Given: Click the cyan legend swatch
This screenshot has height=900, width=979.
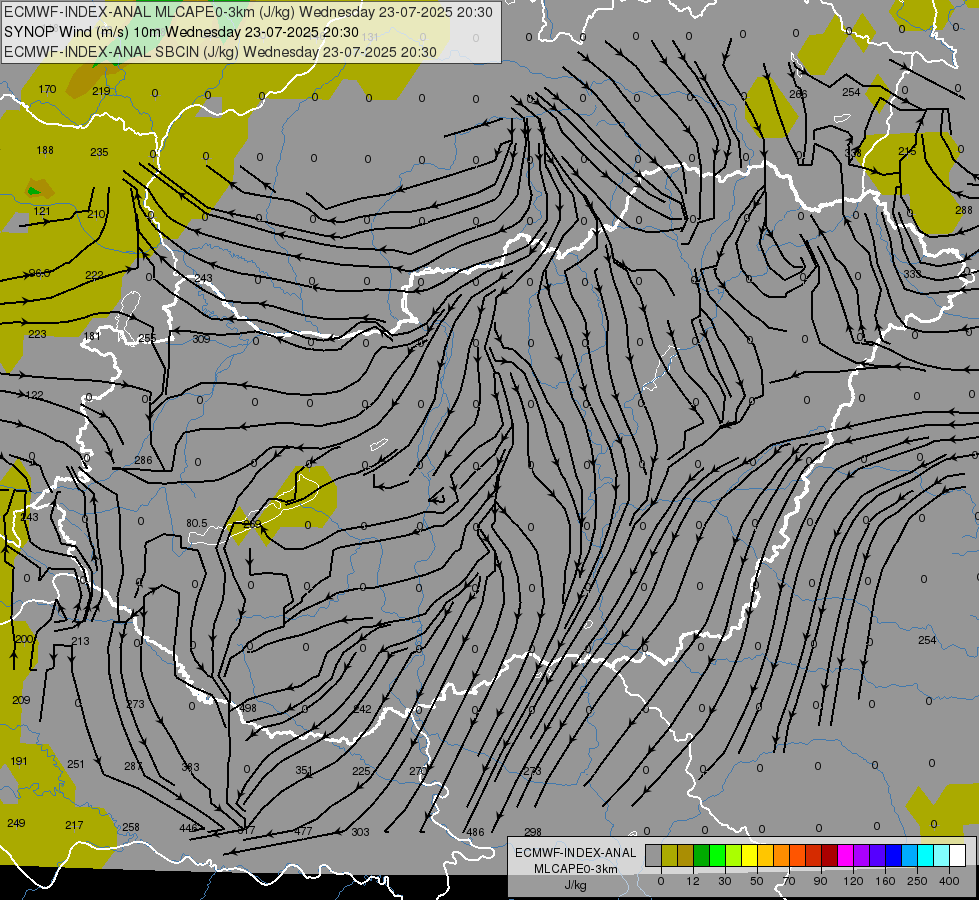Looking at the screenshot, I should 925,856.
